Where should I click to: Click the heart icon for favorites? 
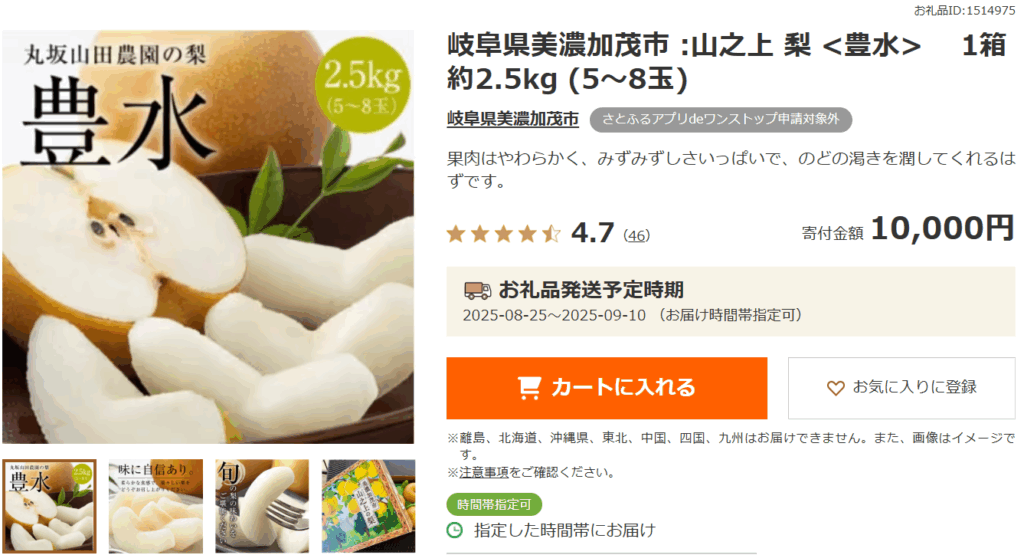coord(835,388)
